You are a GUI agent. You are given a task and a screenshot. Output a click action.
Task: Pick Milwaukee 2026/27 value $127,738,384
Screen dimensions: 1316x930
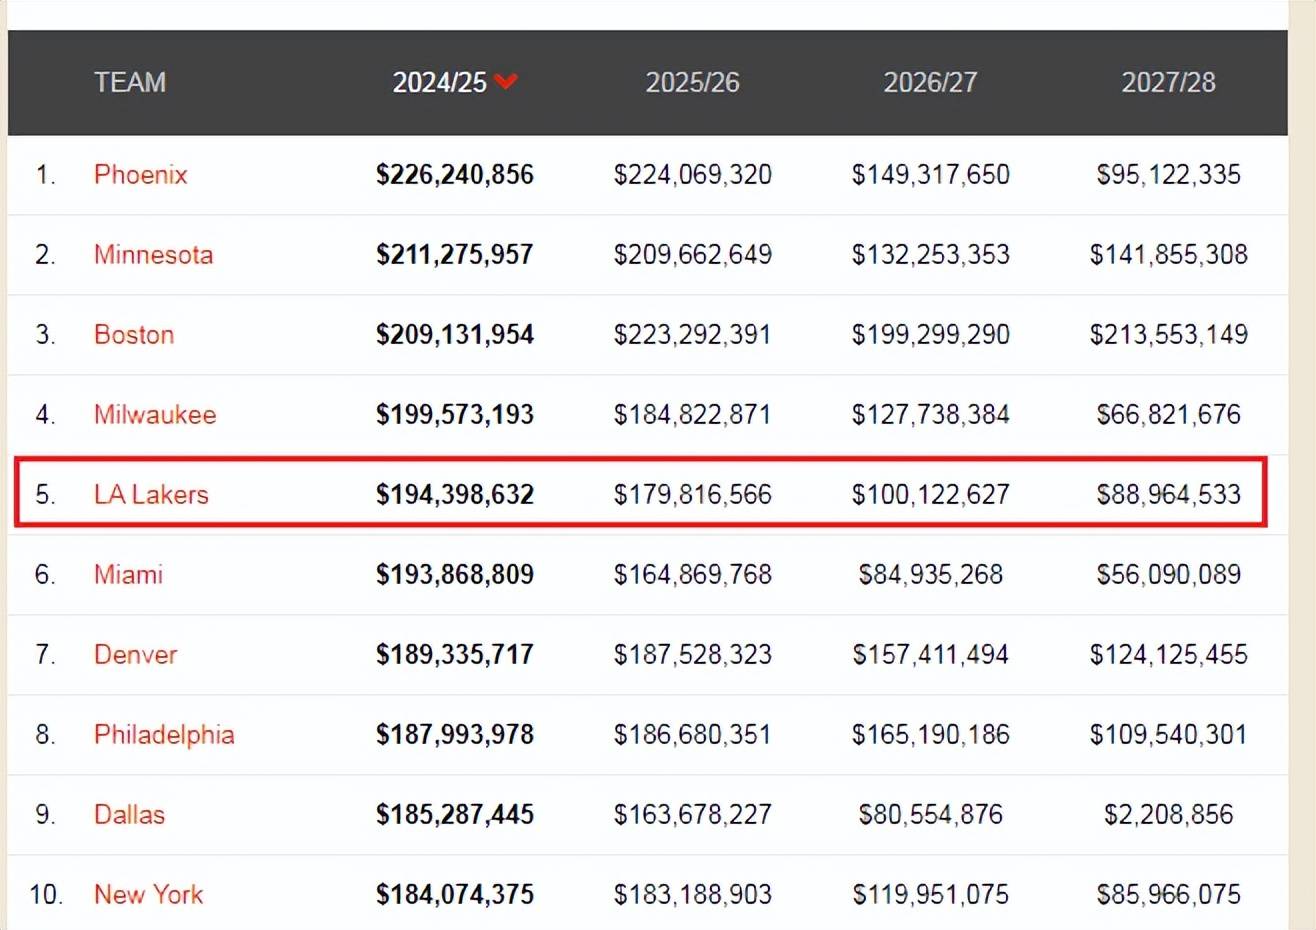click(x=931, y=415)
